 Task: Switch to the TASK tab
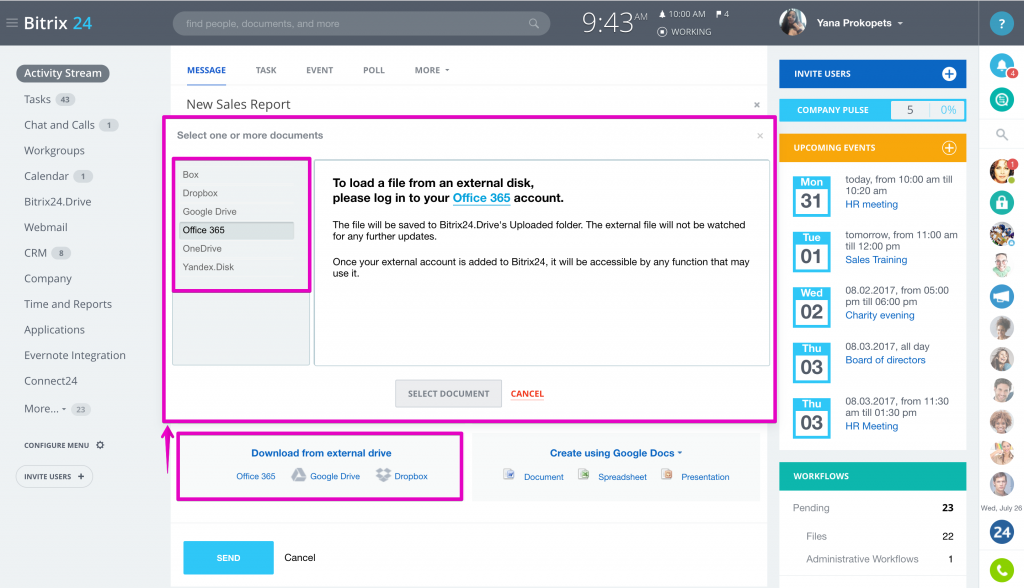pyautogui.click(x=266, y=70)
